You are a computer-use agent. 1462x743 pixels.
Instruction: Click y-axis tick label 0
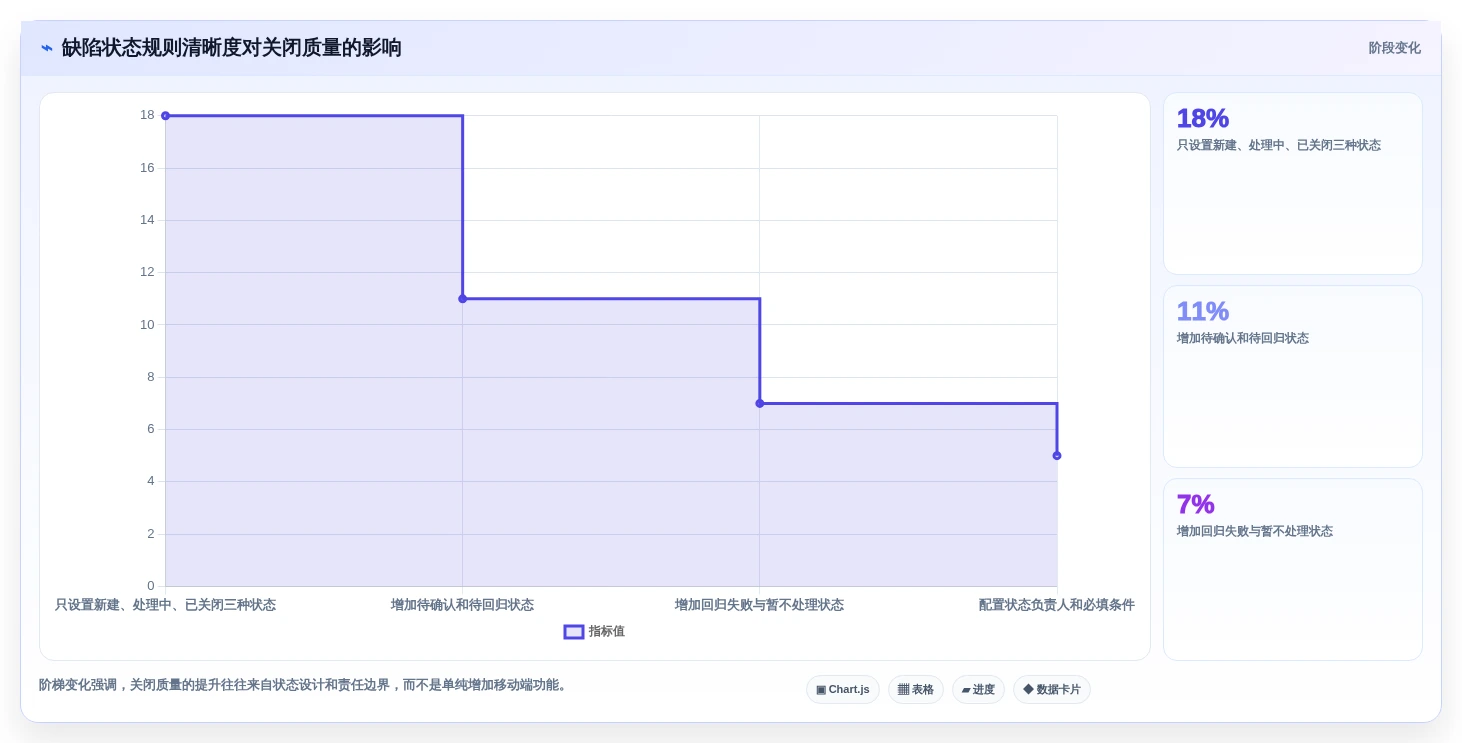coord(151,586)
